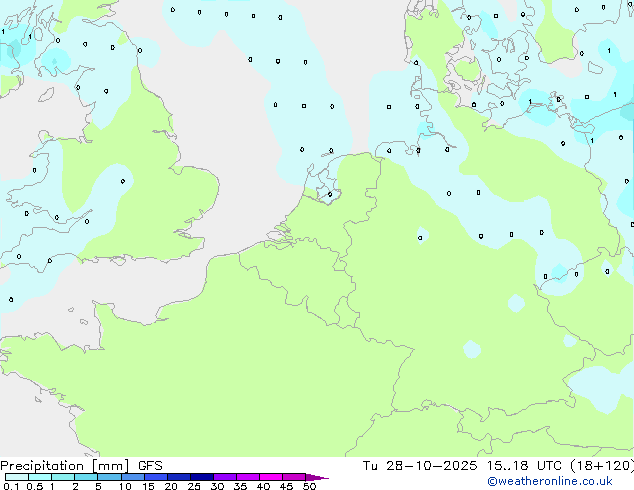Click the 45 mm legend color swatch
This screenshot has height=490, width=634.
pos(294,477)
